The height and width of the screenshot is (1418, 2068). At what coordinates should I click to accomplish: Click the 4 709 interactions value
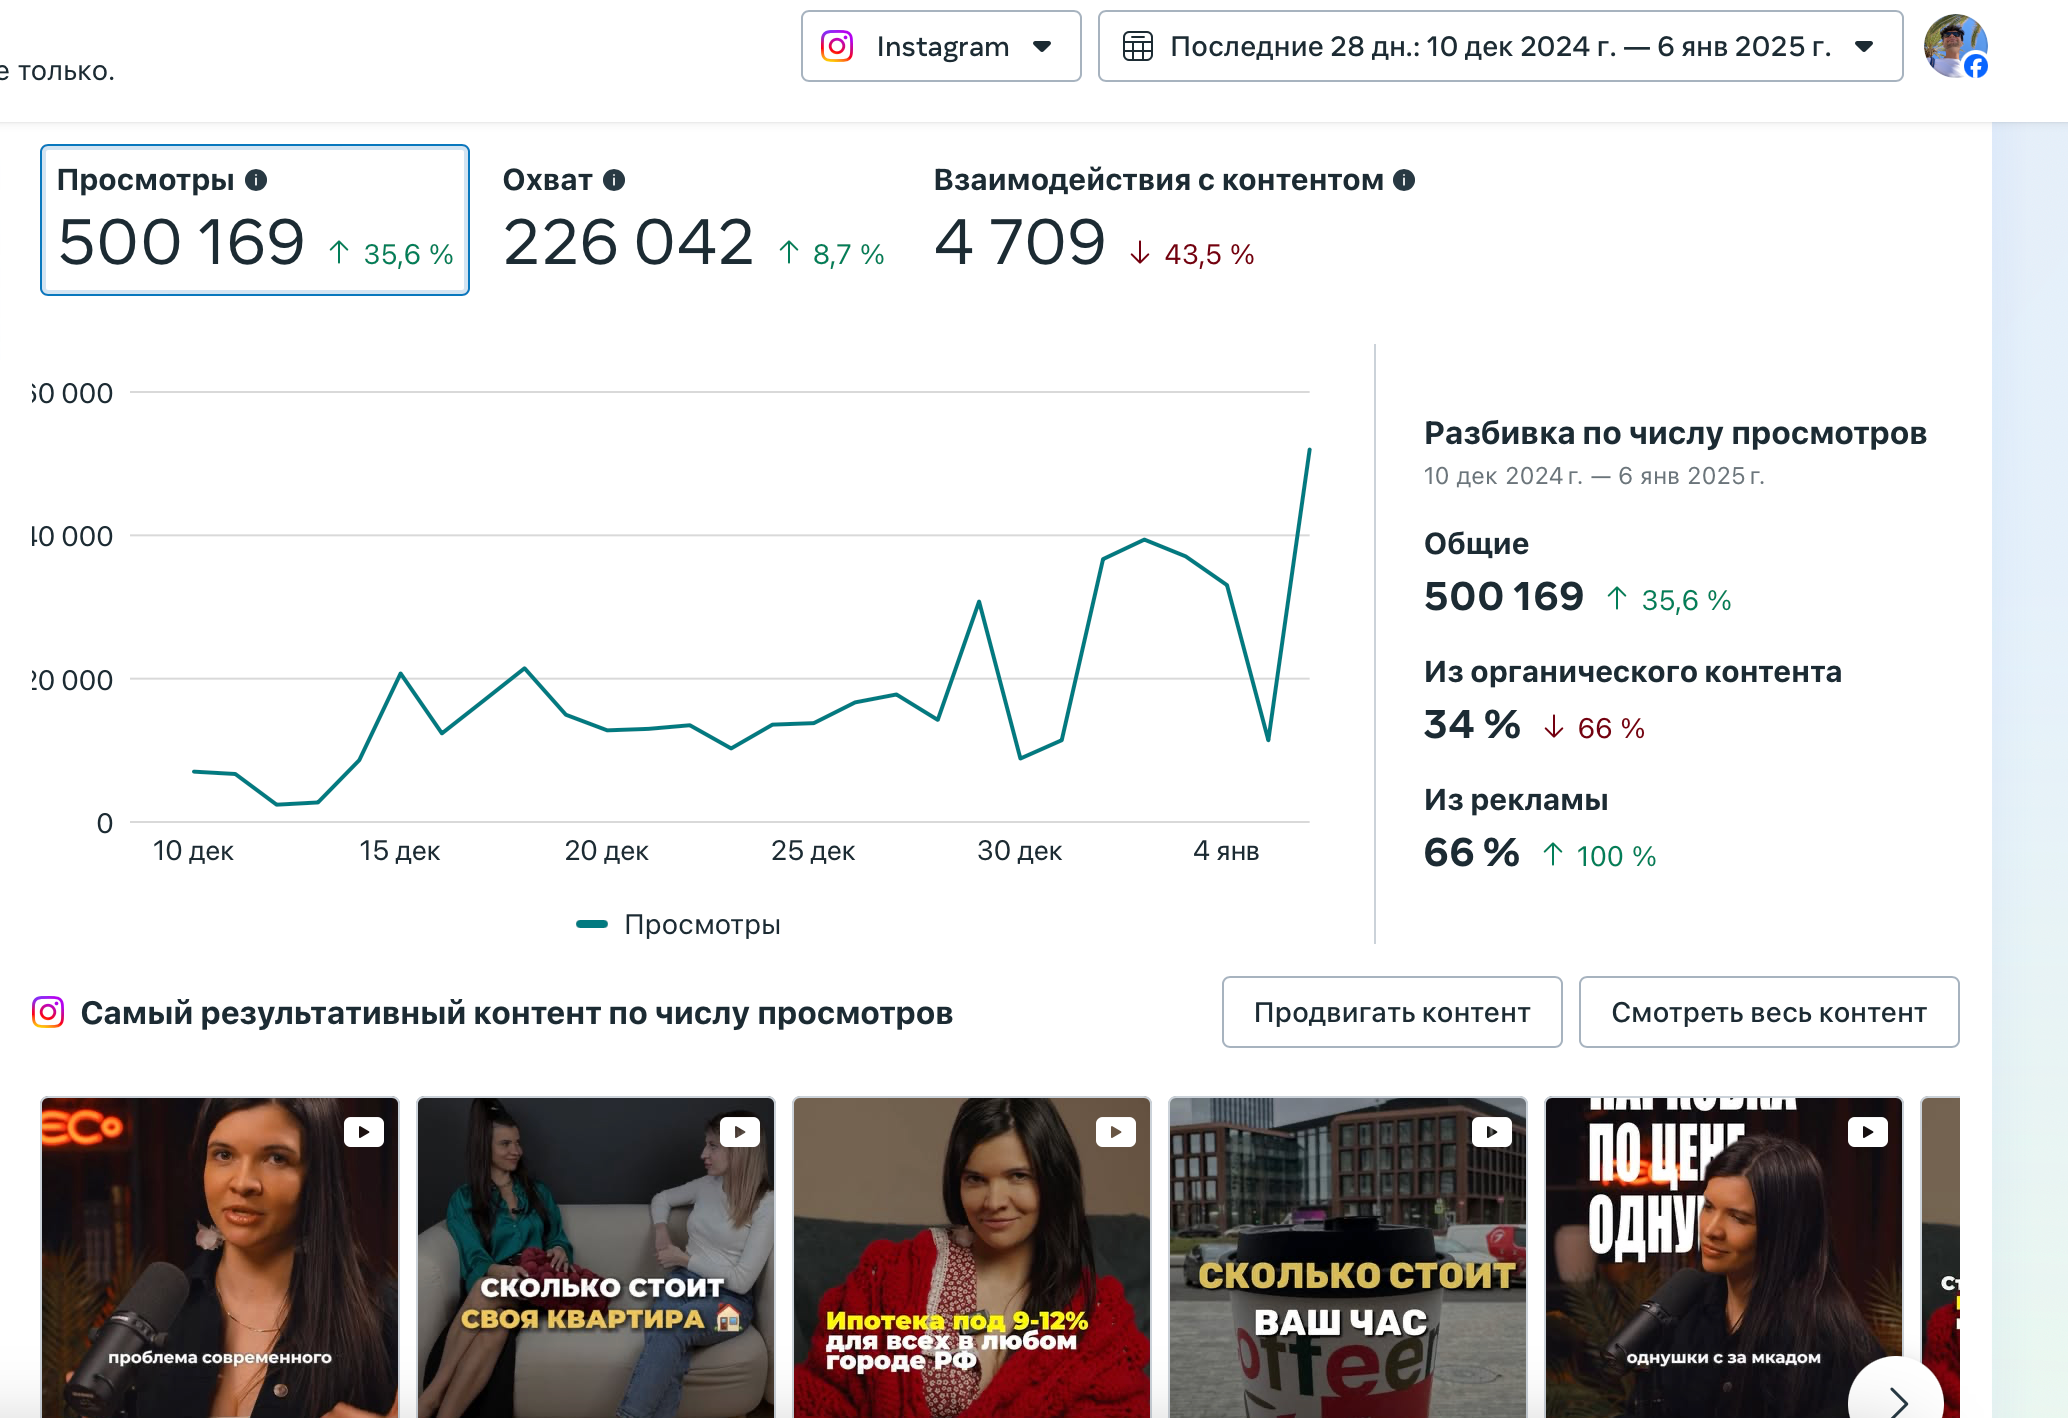click(x=1020, y=243)
